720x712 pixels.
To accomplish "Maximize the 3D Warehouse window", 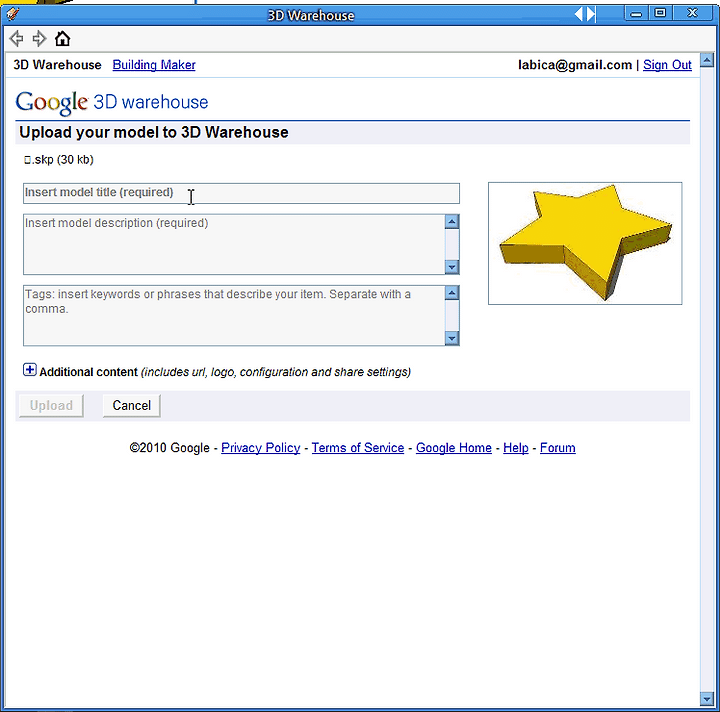I will [x=660, y=13].
